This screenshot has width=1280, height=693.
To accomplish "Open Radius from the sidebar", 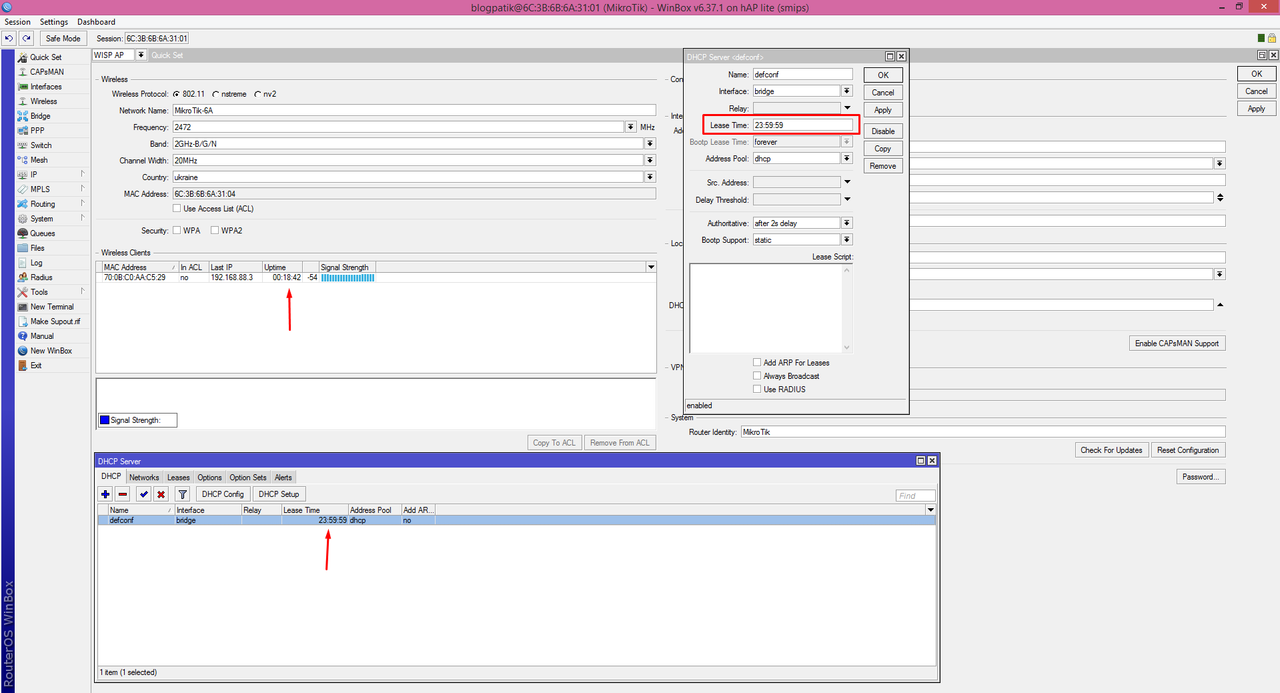I will (41, 277).
